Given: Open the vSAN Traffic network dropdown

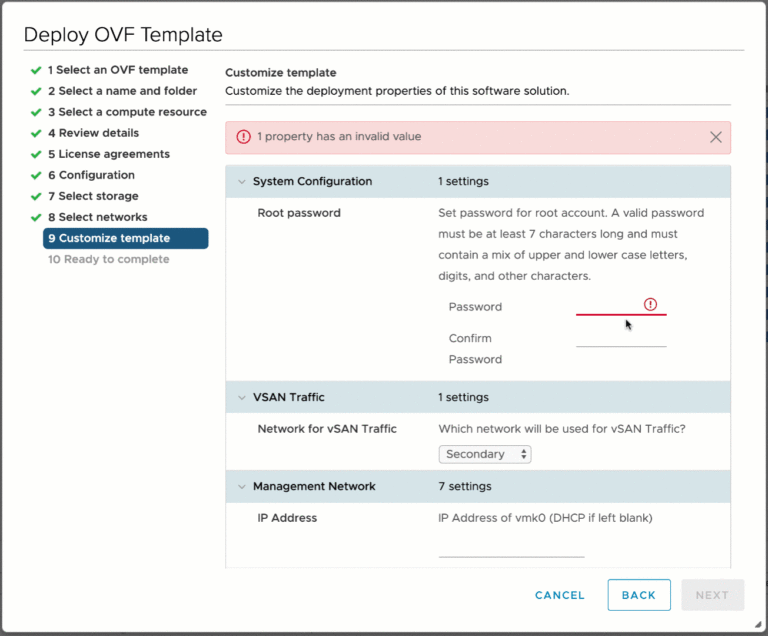Looking at the screenshot, I should tap(485, 454).
